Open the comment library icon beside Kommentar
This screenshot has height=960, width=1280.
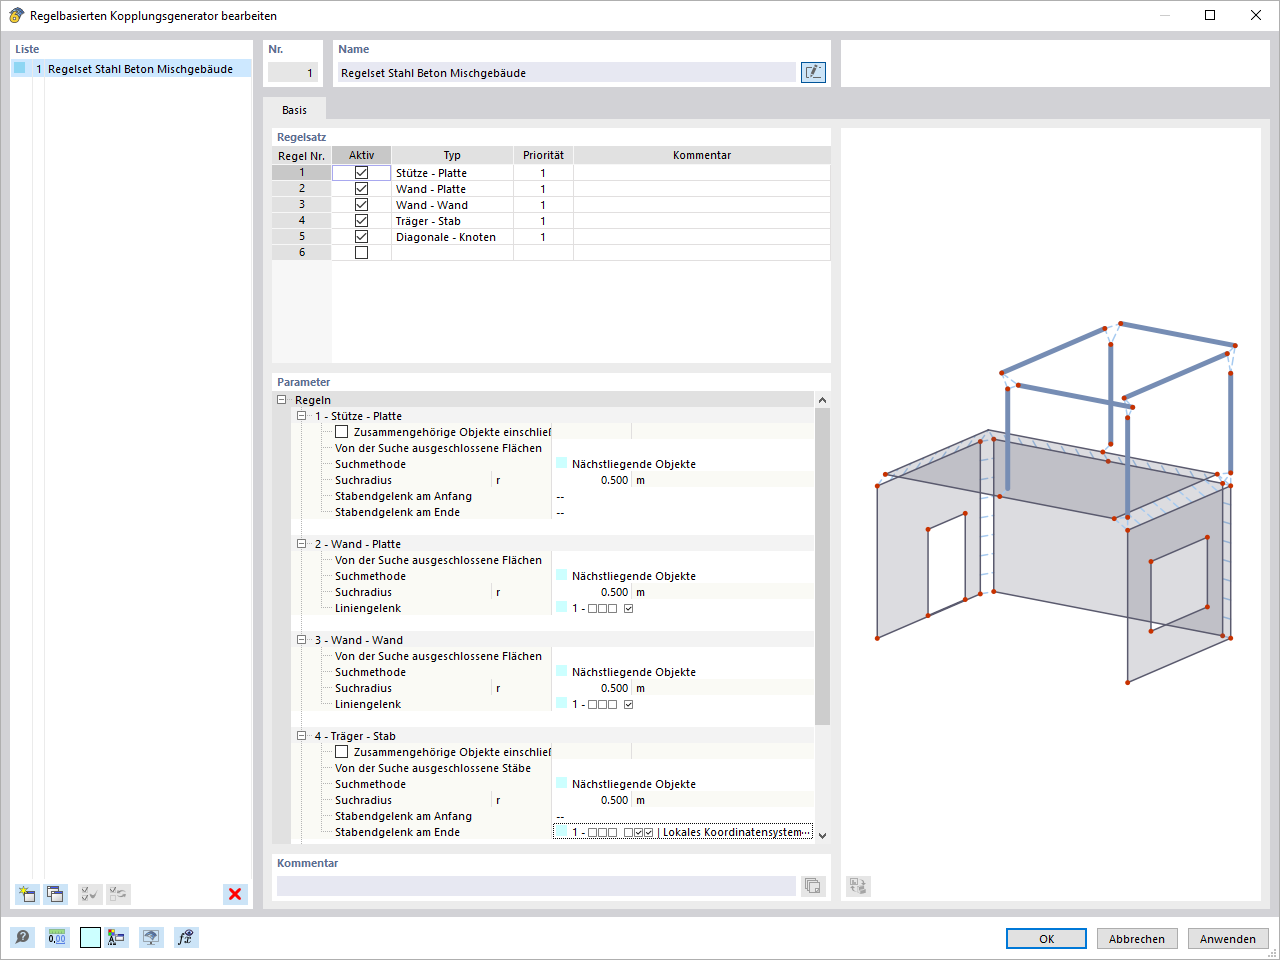coord(813,886)
